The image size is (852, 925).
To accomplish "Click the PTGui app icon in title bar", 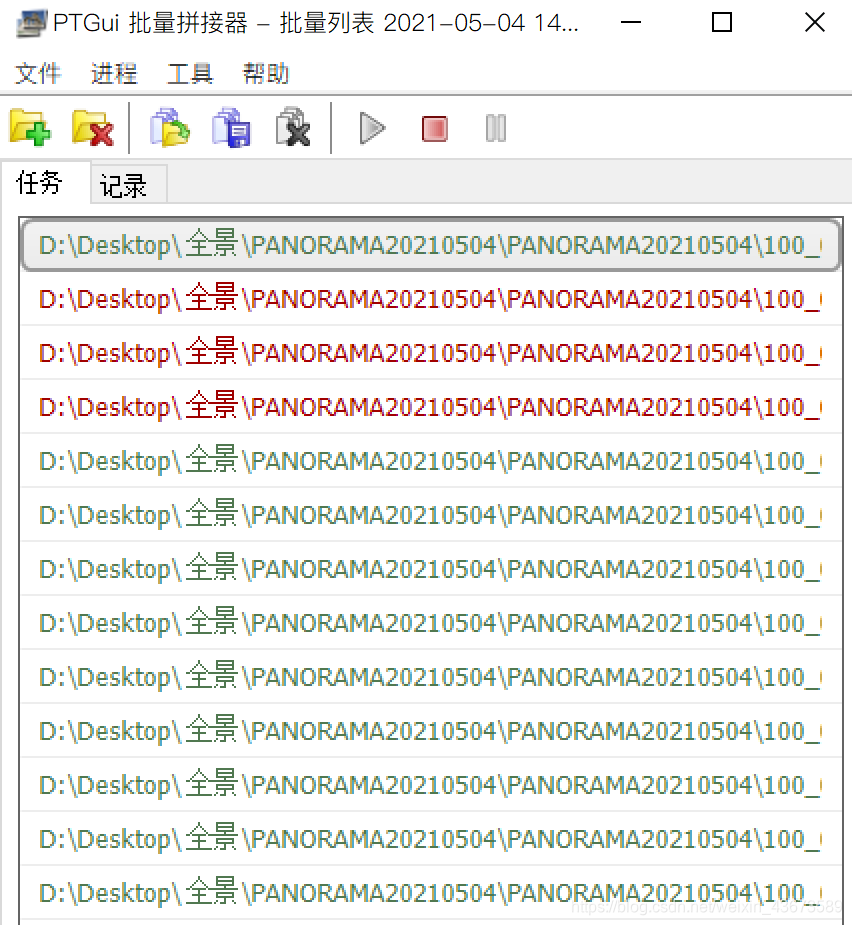I will [31, 24].
